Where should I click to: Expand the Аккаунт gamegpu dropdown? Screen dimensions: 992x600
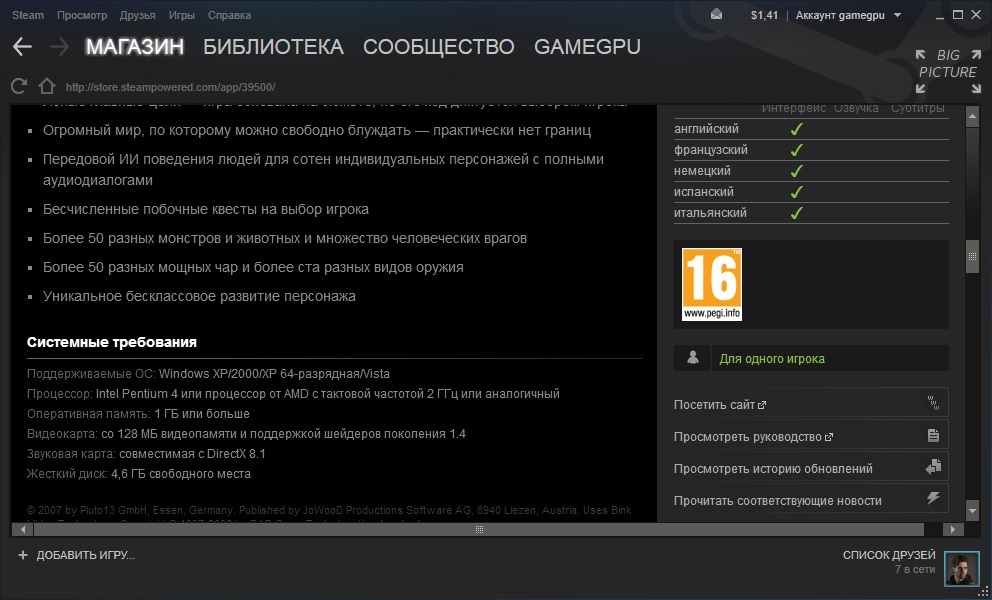pyautogui.click(x=848, y=15)
